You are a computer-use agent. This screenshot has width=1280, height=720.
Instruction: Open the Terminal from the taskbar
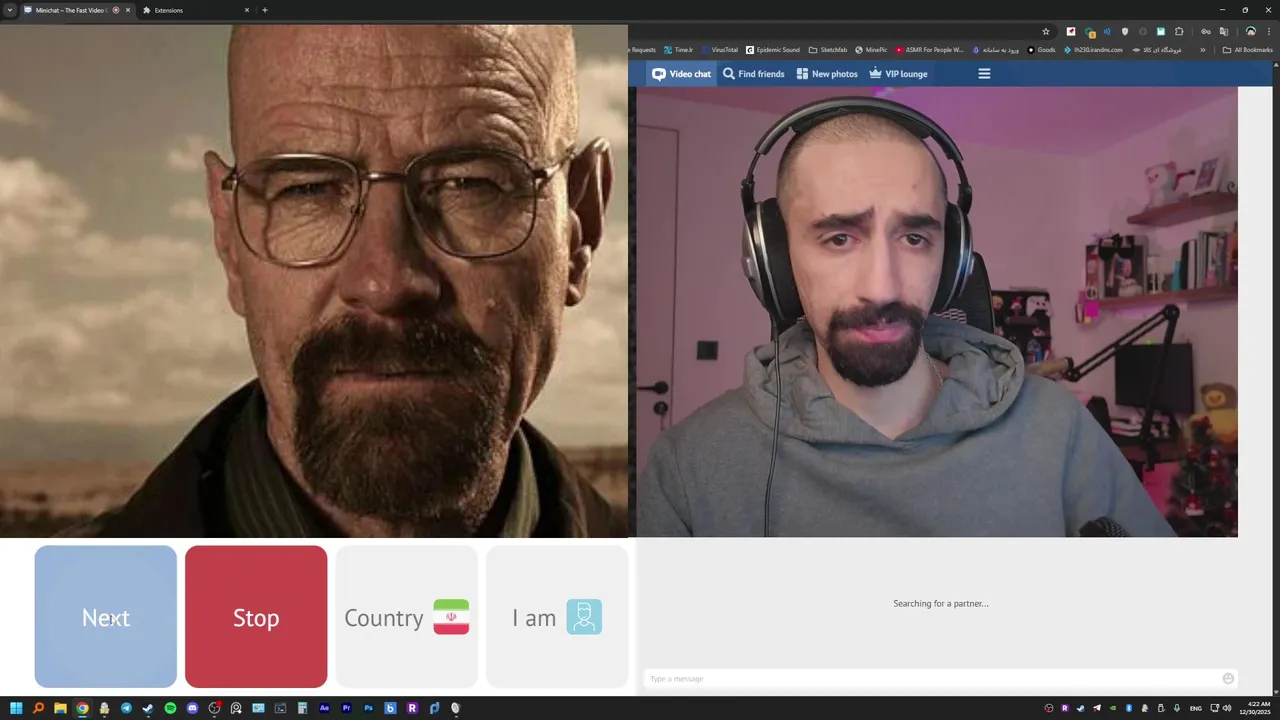(280, 708)
